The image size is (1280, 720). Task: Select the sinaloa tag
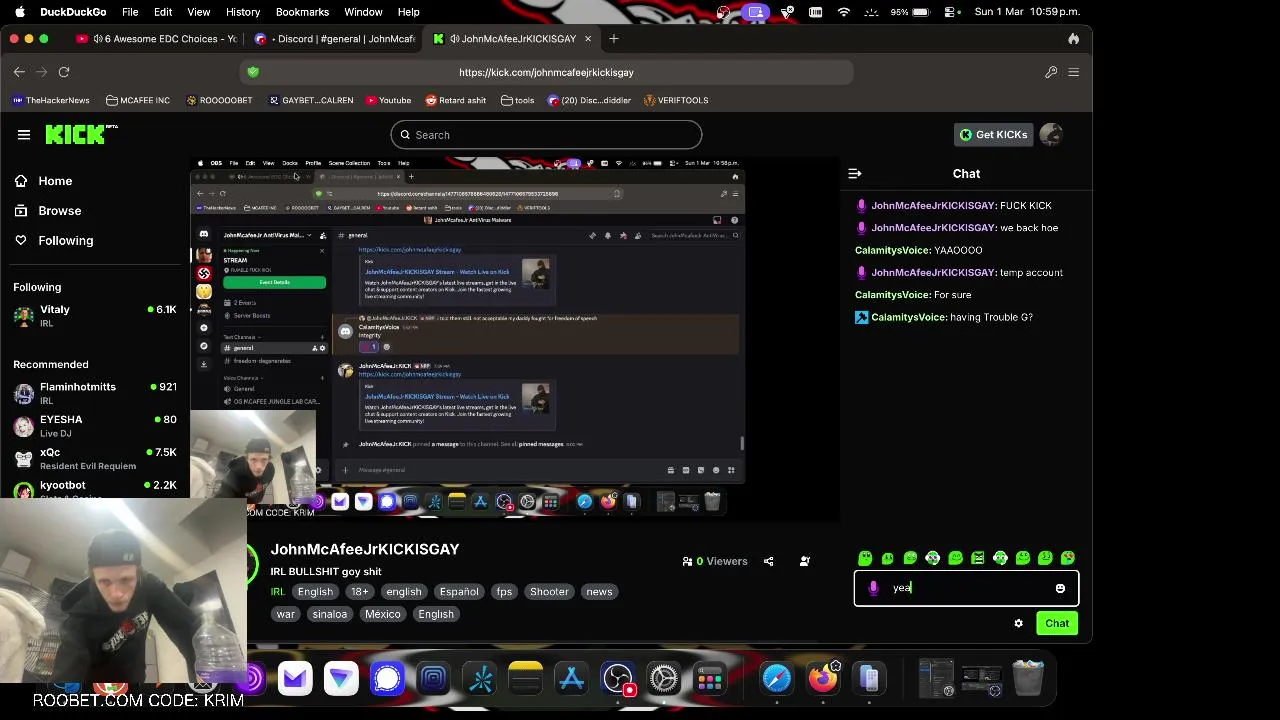click(x=329, y=614)
